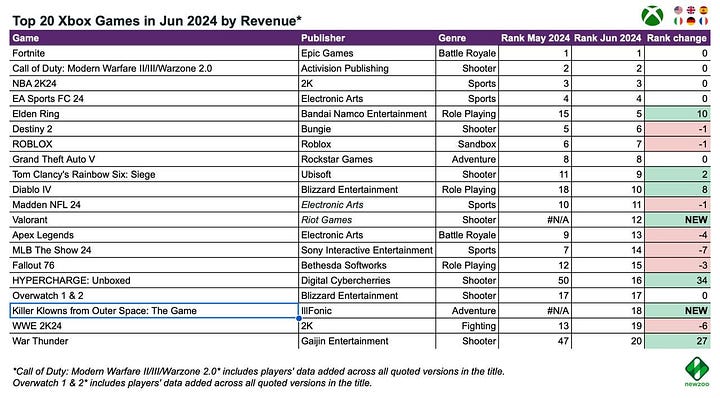
Task: Select the 'Gaijin Entertainment' cell
Action: pyautogui.click(x=367, y=341)
